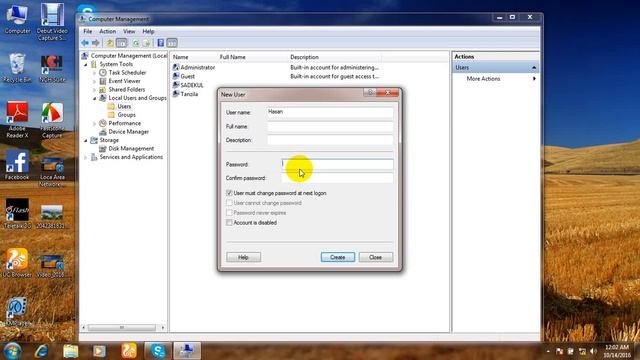Click the Windows Start orb

[13, 351]
